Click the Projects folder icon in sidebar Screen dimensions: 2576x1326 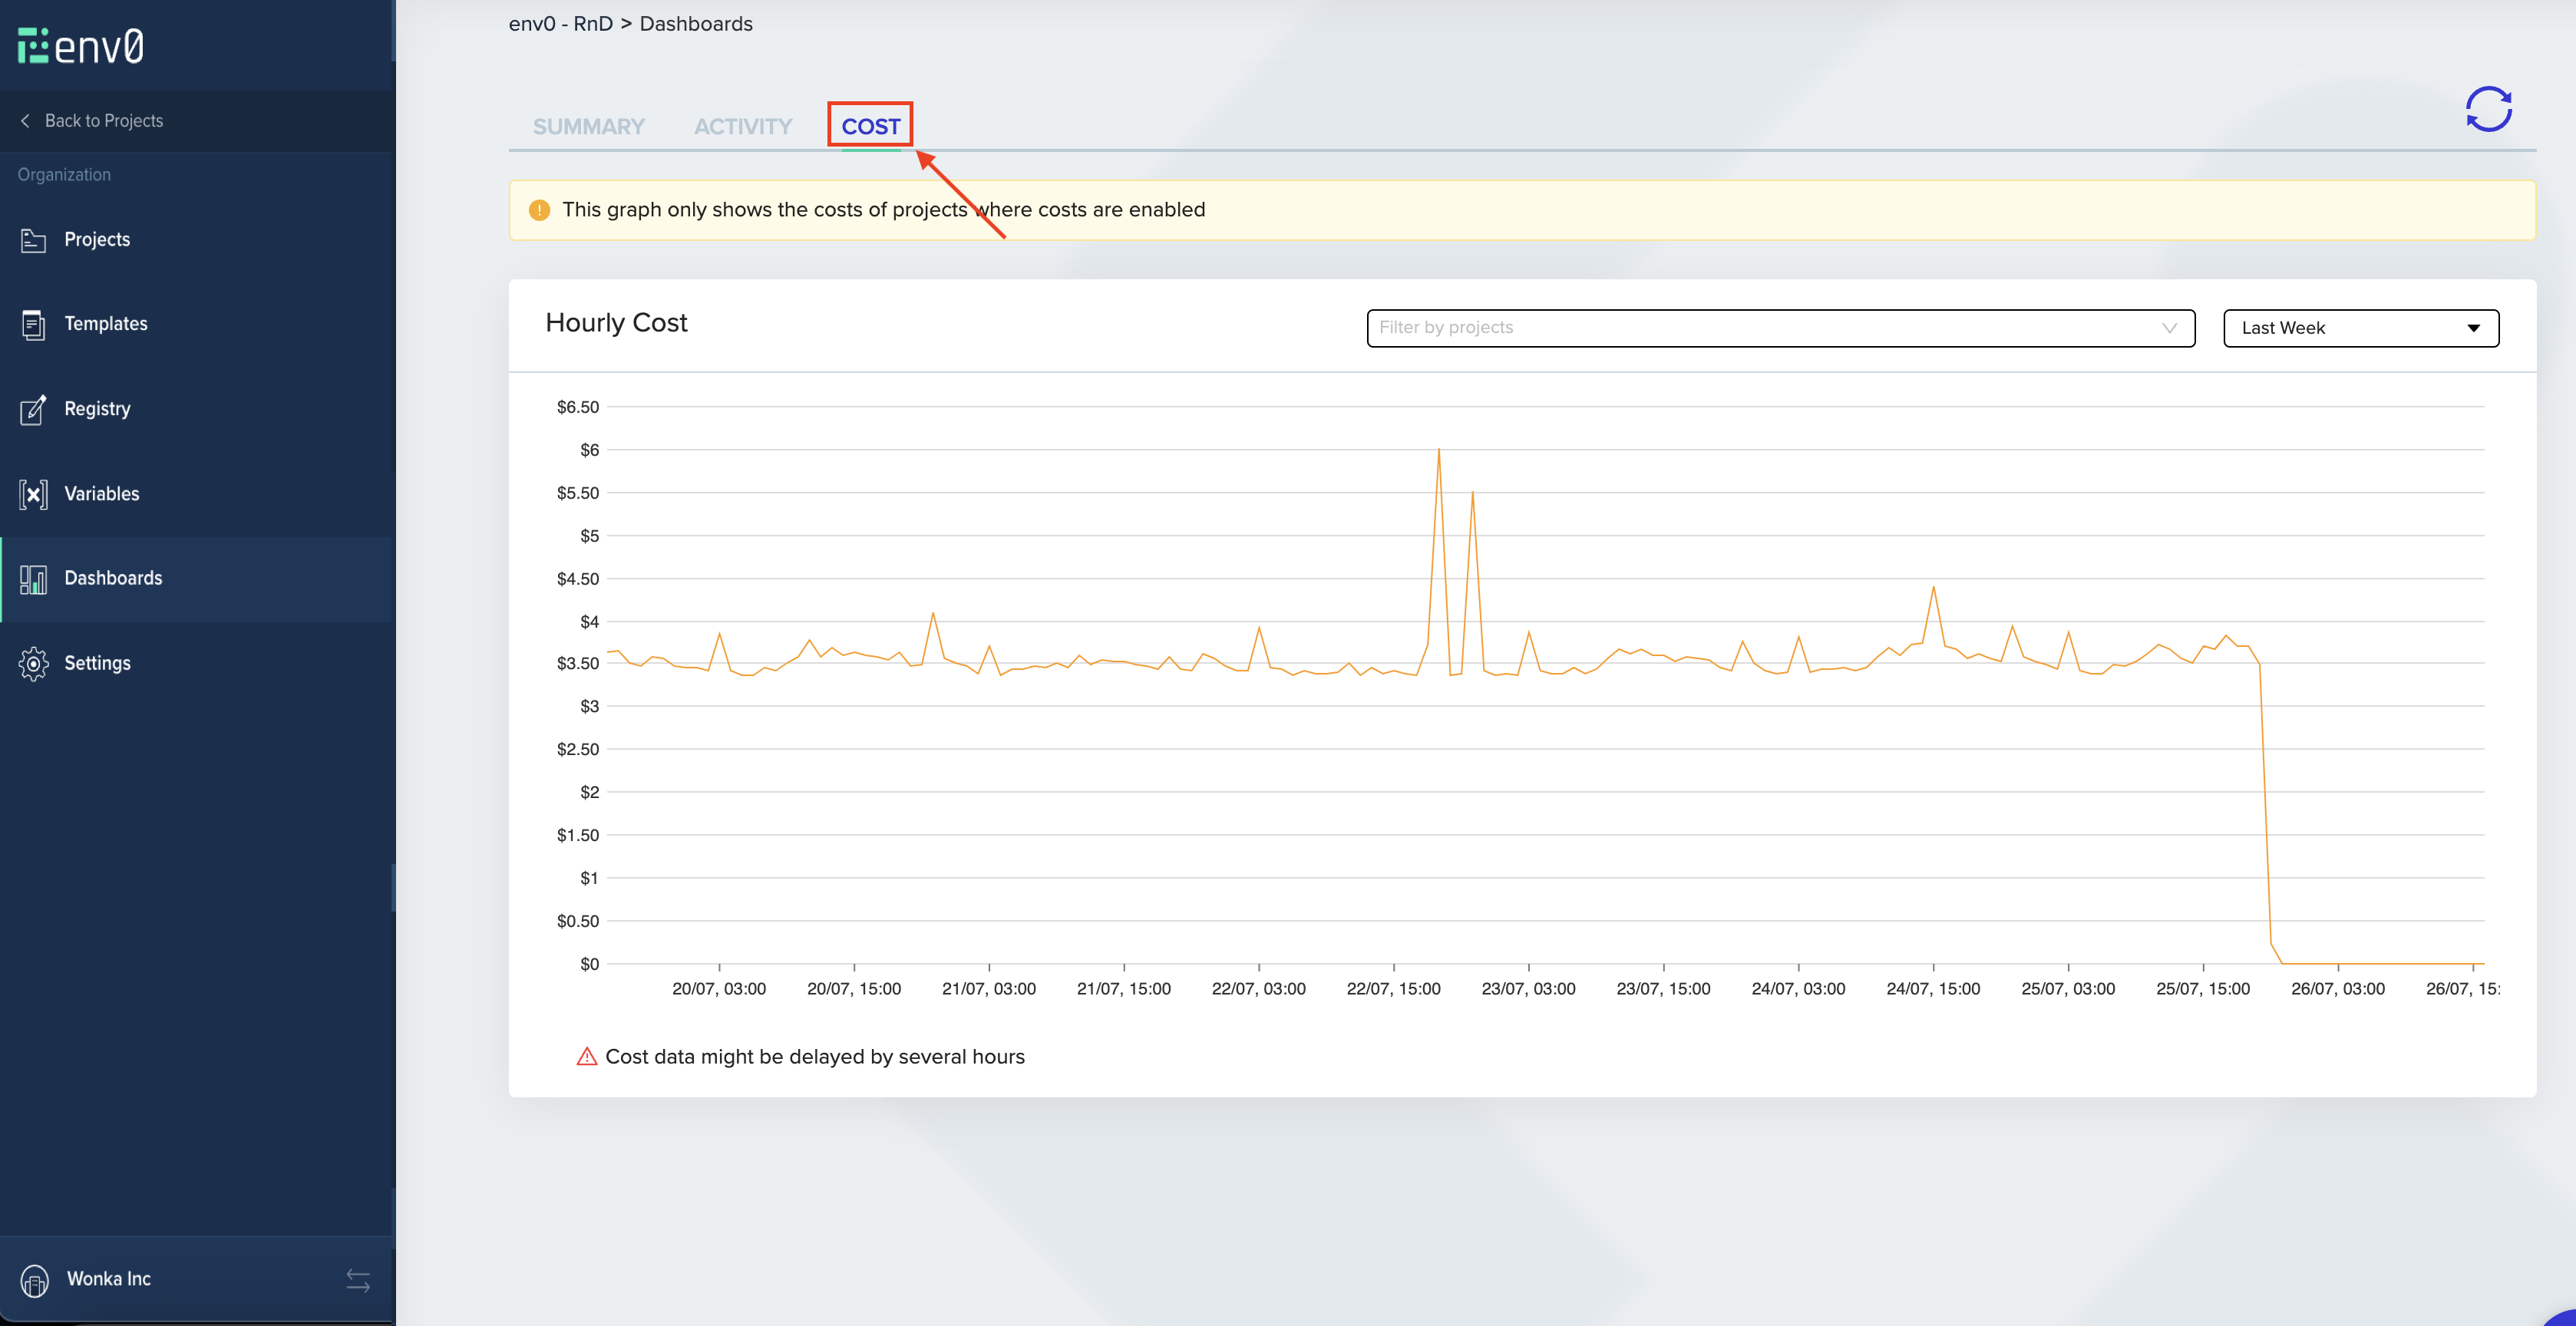coord(33,240)
